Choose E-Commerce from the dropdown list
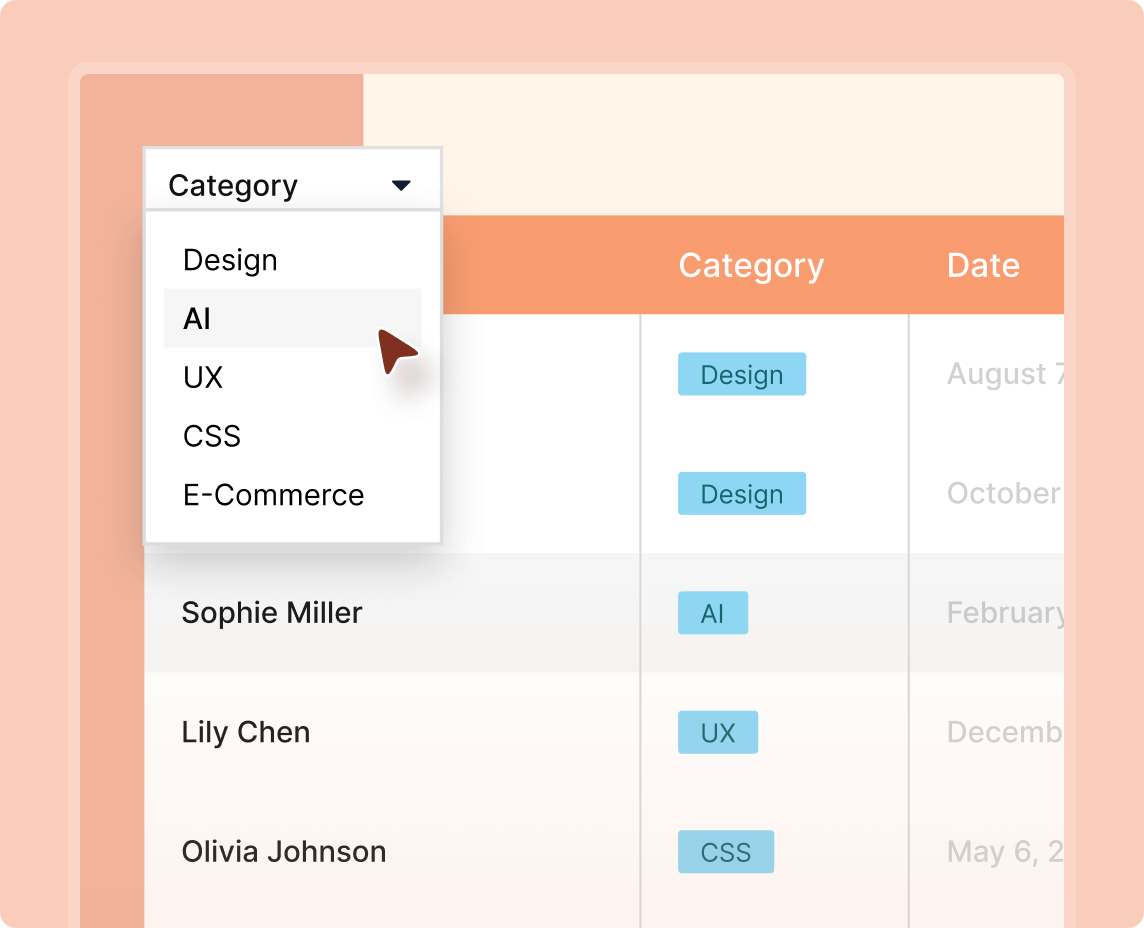This screenshot has width=1144, height=928. pos(273,495)
